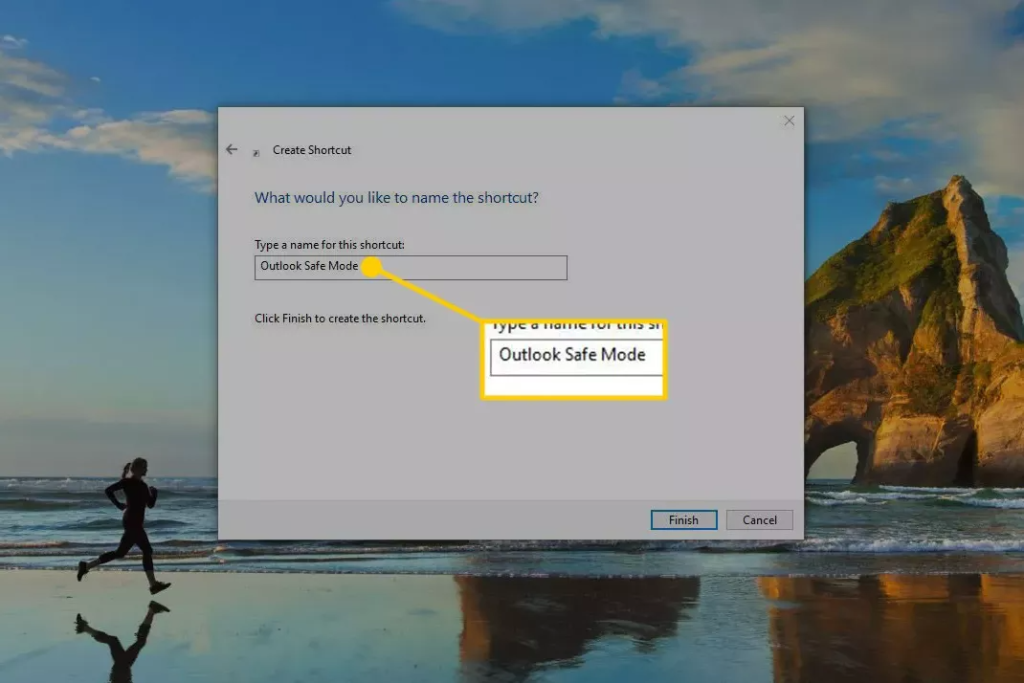Click the 'Type a name for this shortcut' label

pos(329,245)
